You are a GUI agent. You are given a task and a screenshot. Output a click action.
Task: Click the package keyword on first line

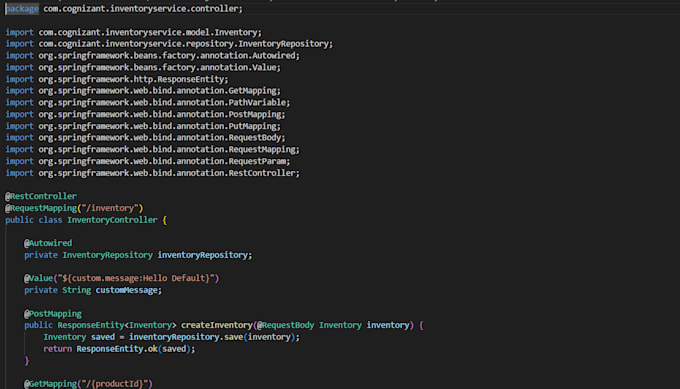[x=22, y=9]
